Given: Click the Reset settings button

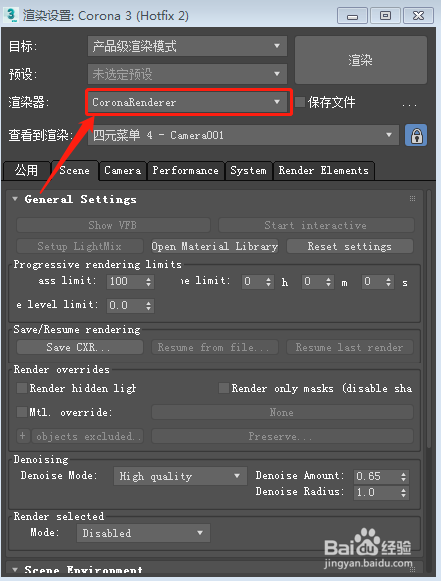Looking at the screenshot, I should pyautogui.click(x=350, y=246).
